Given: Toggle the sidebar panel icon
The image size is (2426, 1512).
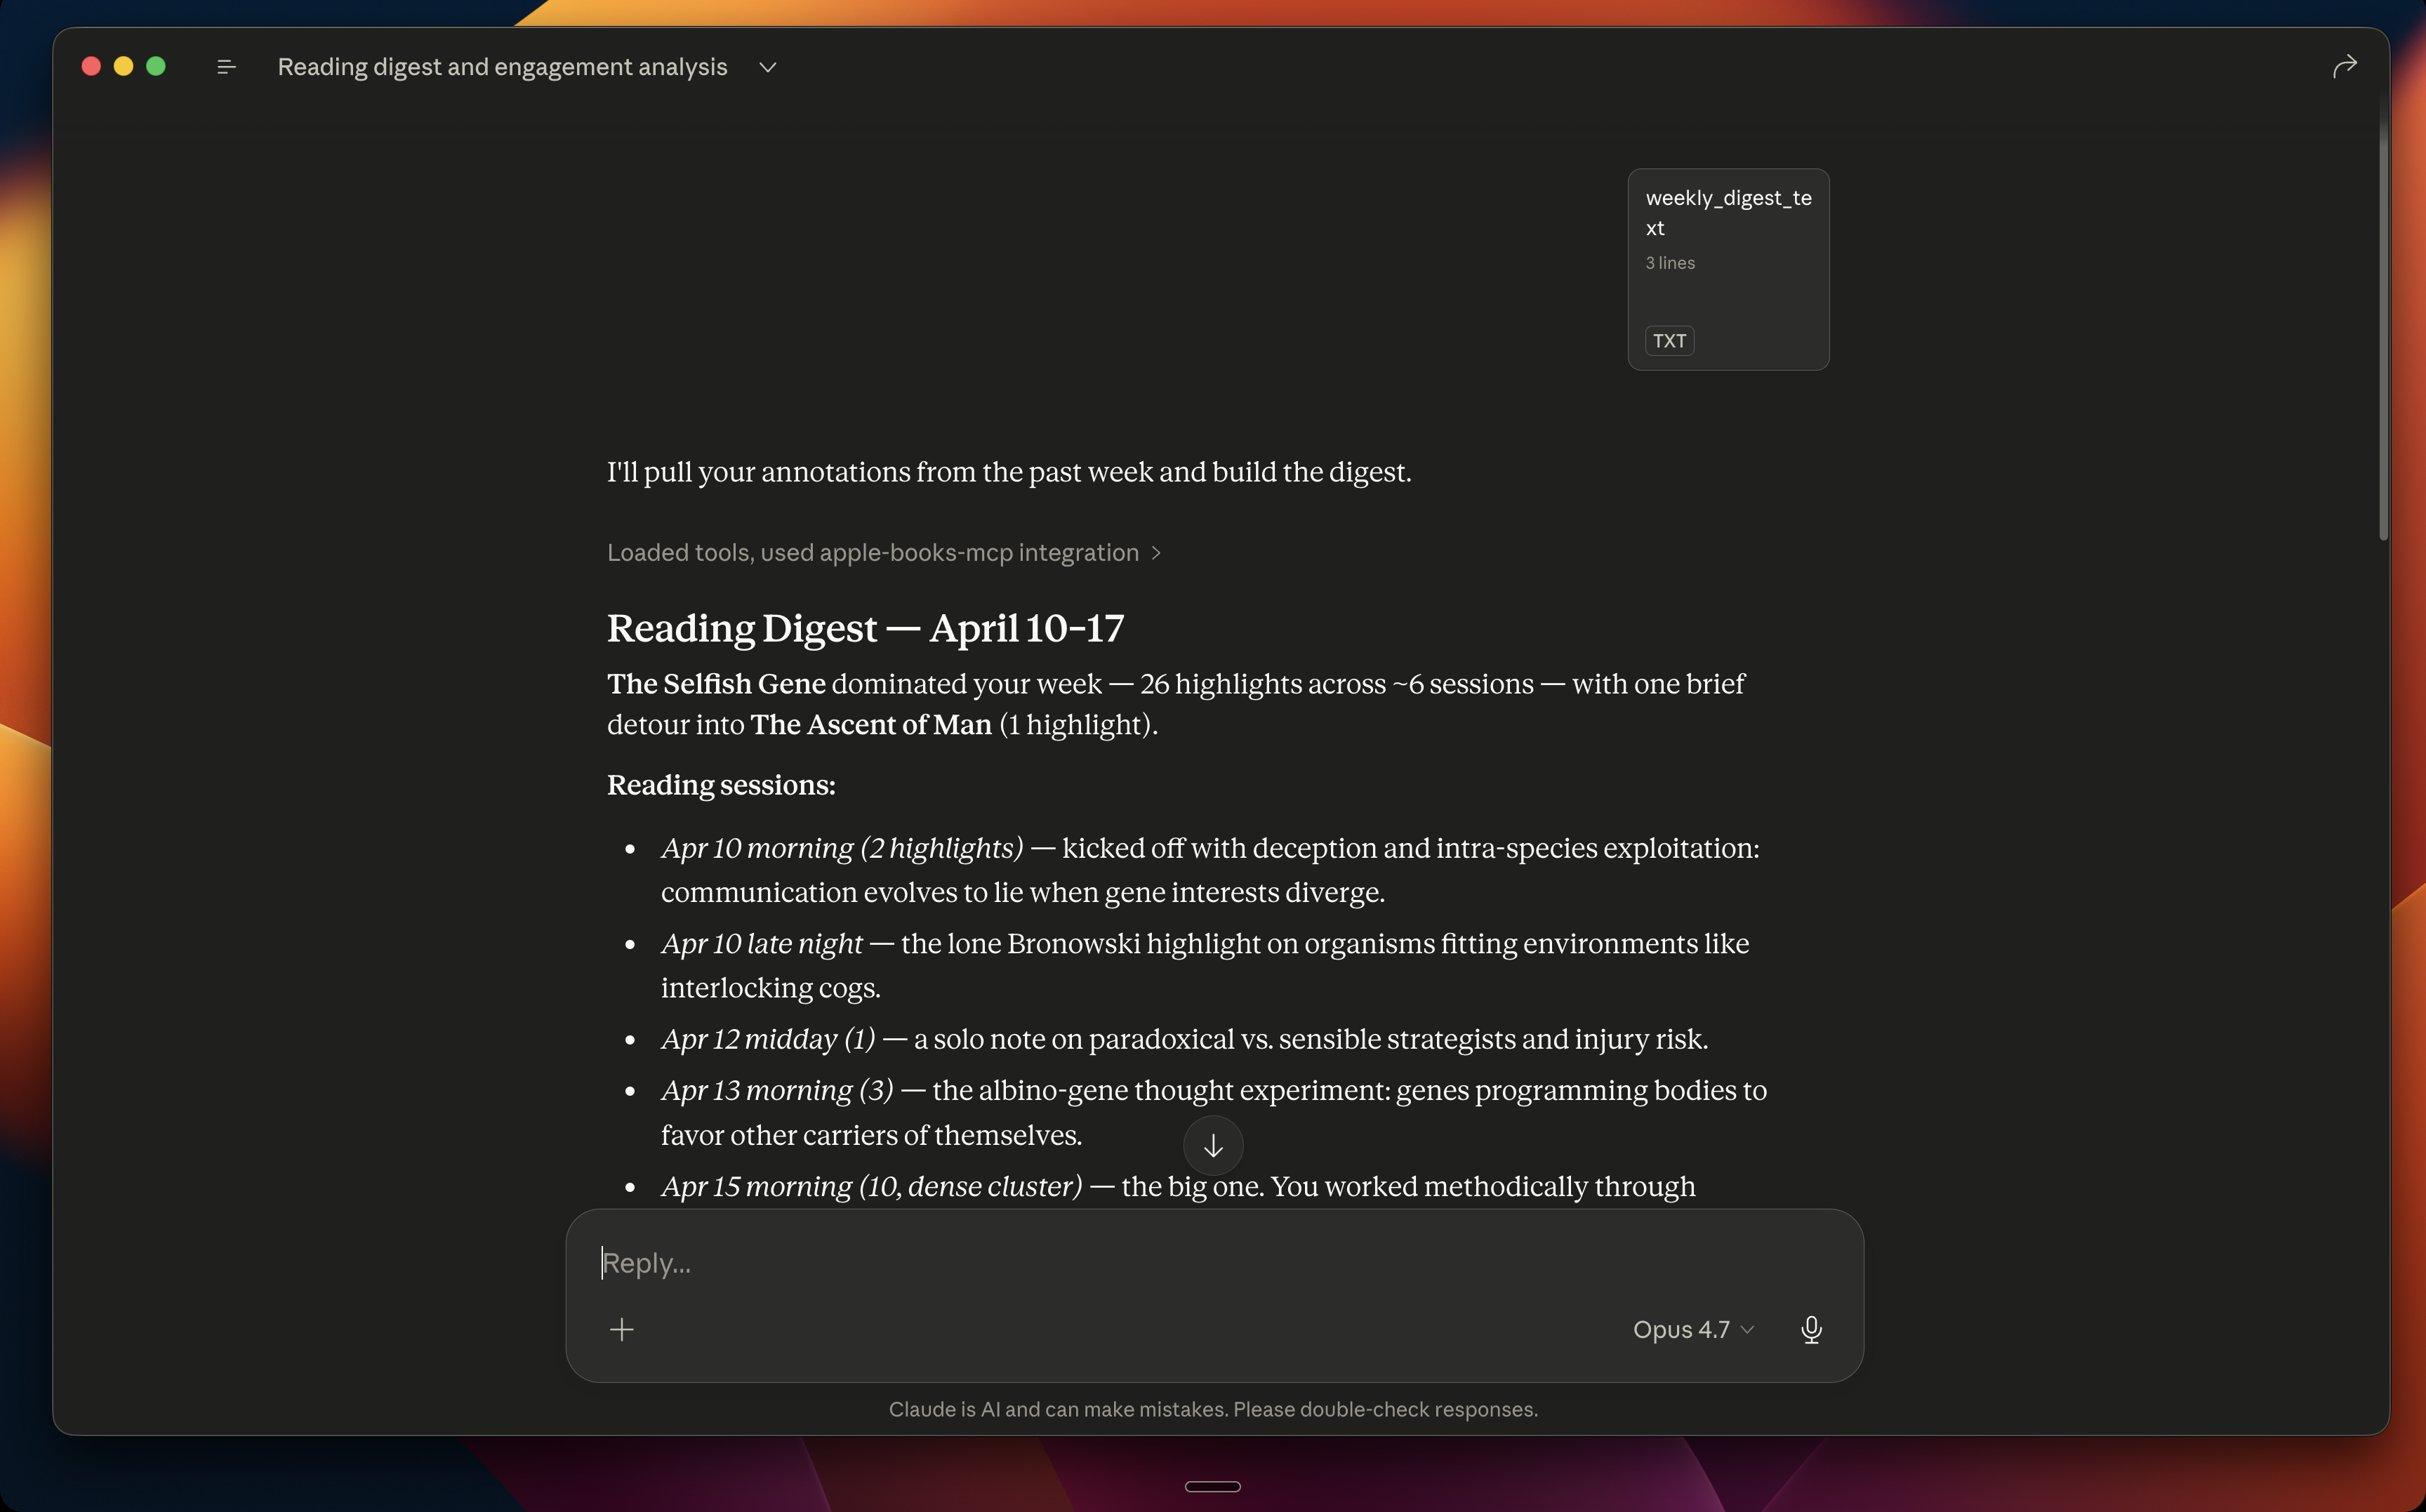Looking at the screenshot, I should (x=226, y=67).
